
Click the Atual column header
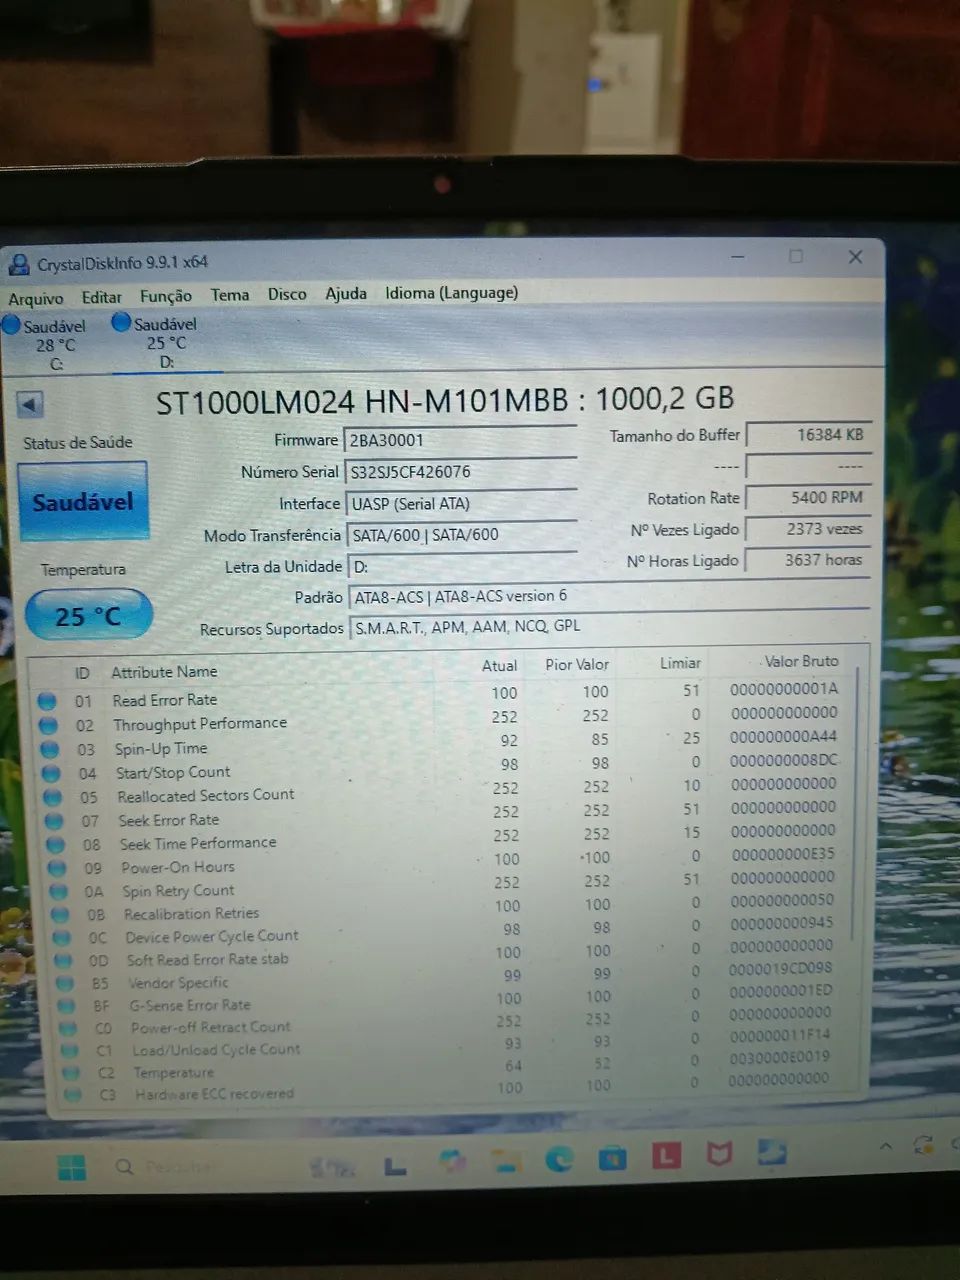pyautogui.click(x=500, y=665)
